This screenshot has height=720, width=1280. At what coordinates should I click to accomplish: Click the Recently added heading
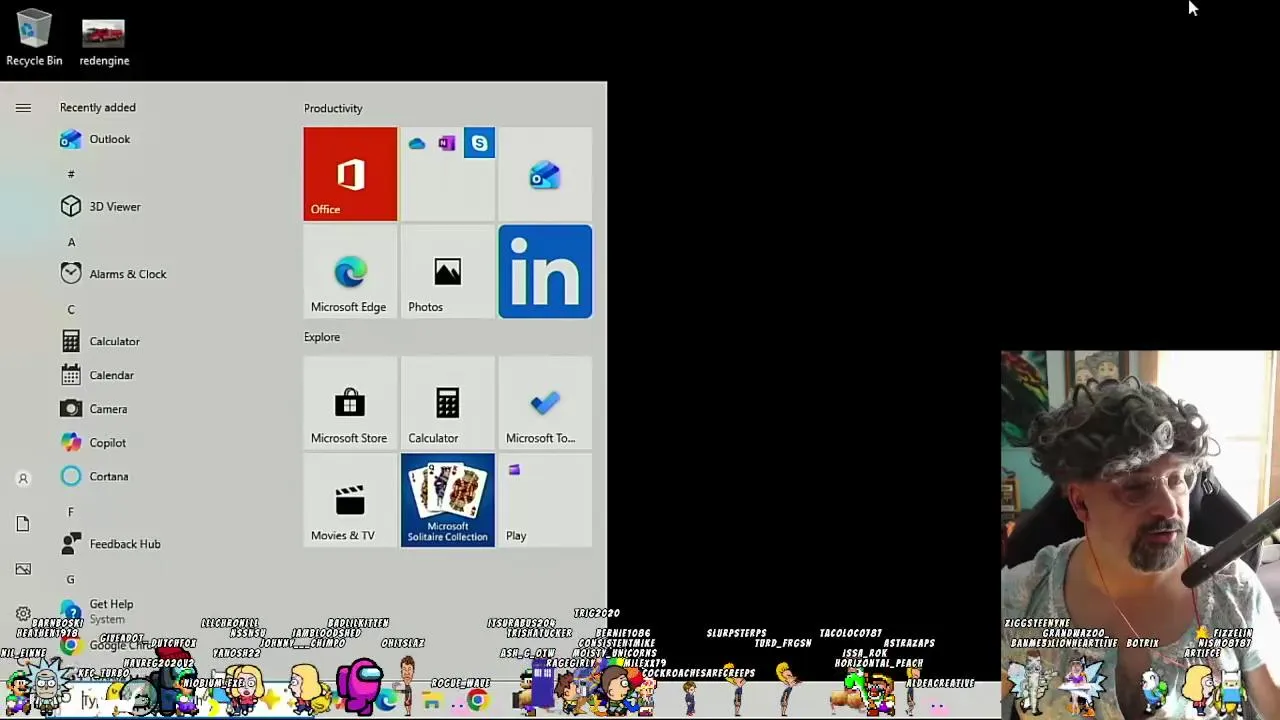pyautogui.click(x=97, y=107)
